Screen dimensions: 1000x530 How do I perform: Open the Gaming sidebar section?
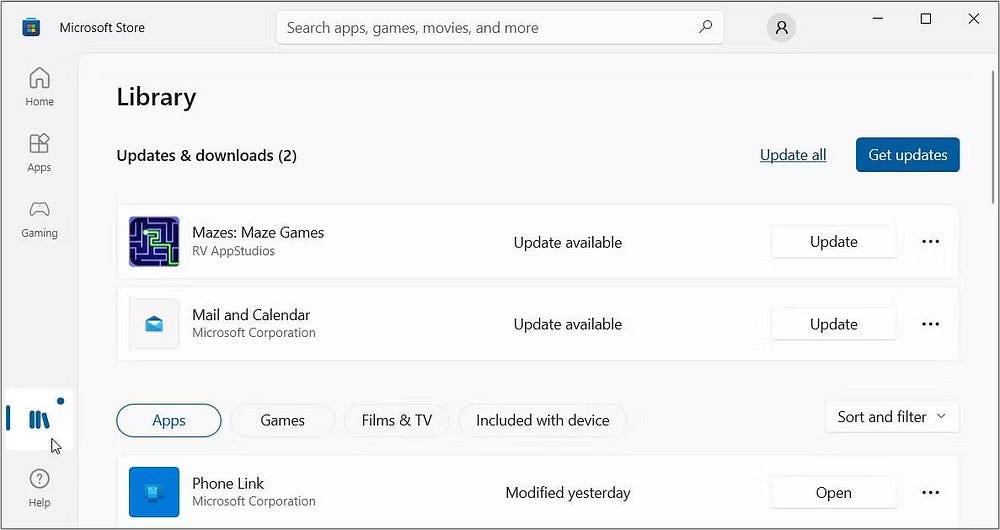click(x=40, y=219)
